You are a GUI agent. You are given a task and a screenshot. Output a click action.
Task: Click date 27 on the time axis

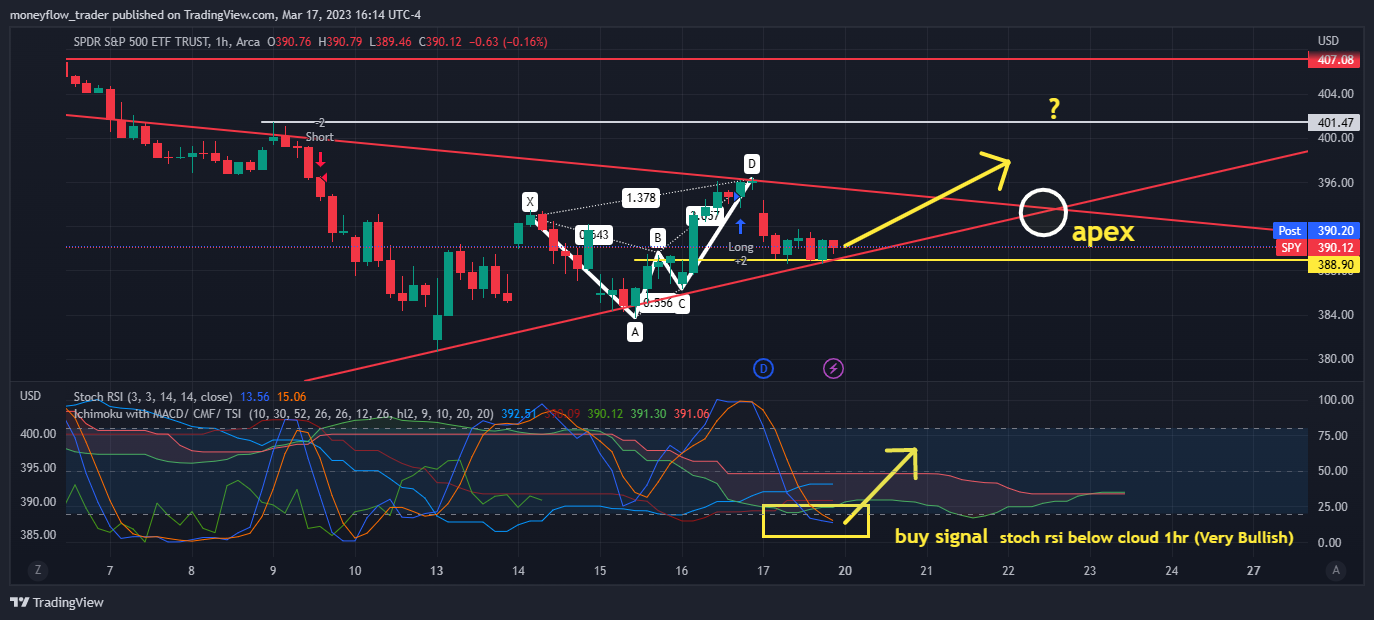coord(1254,571)
